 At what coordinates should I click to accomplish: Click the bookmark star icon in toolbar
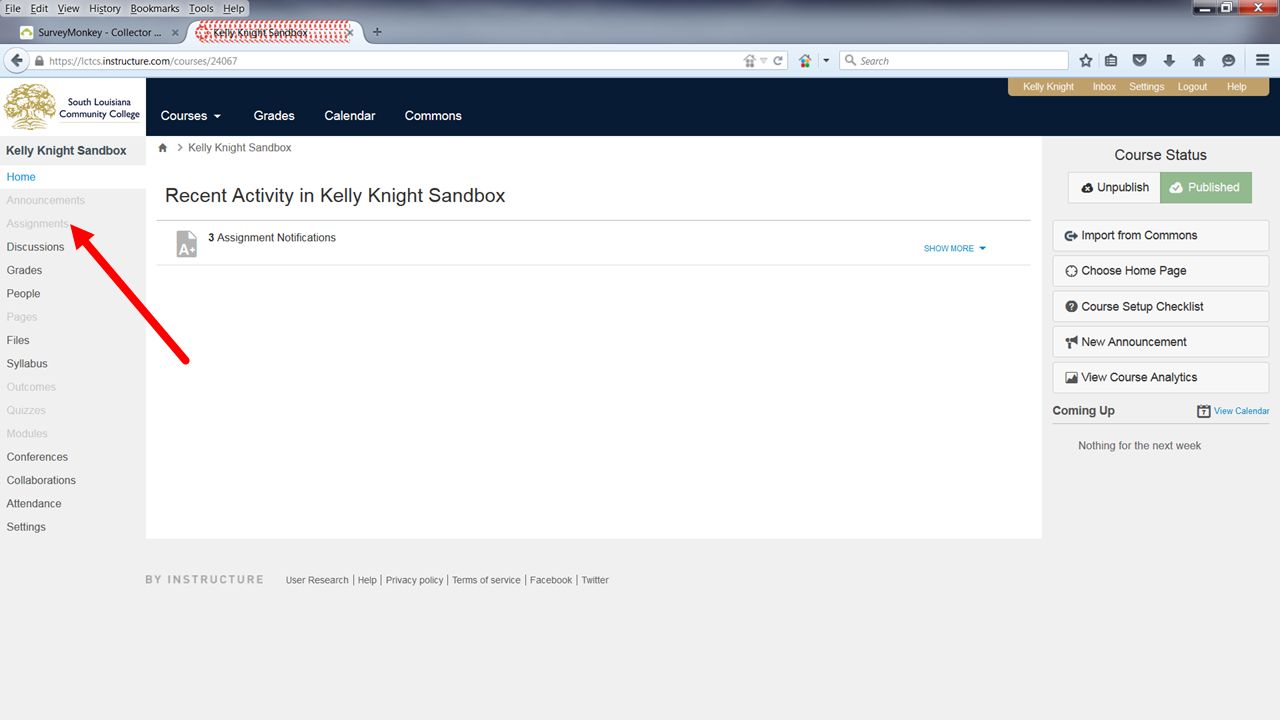pos(1086,61)
